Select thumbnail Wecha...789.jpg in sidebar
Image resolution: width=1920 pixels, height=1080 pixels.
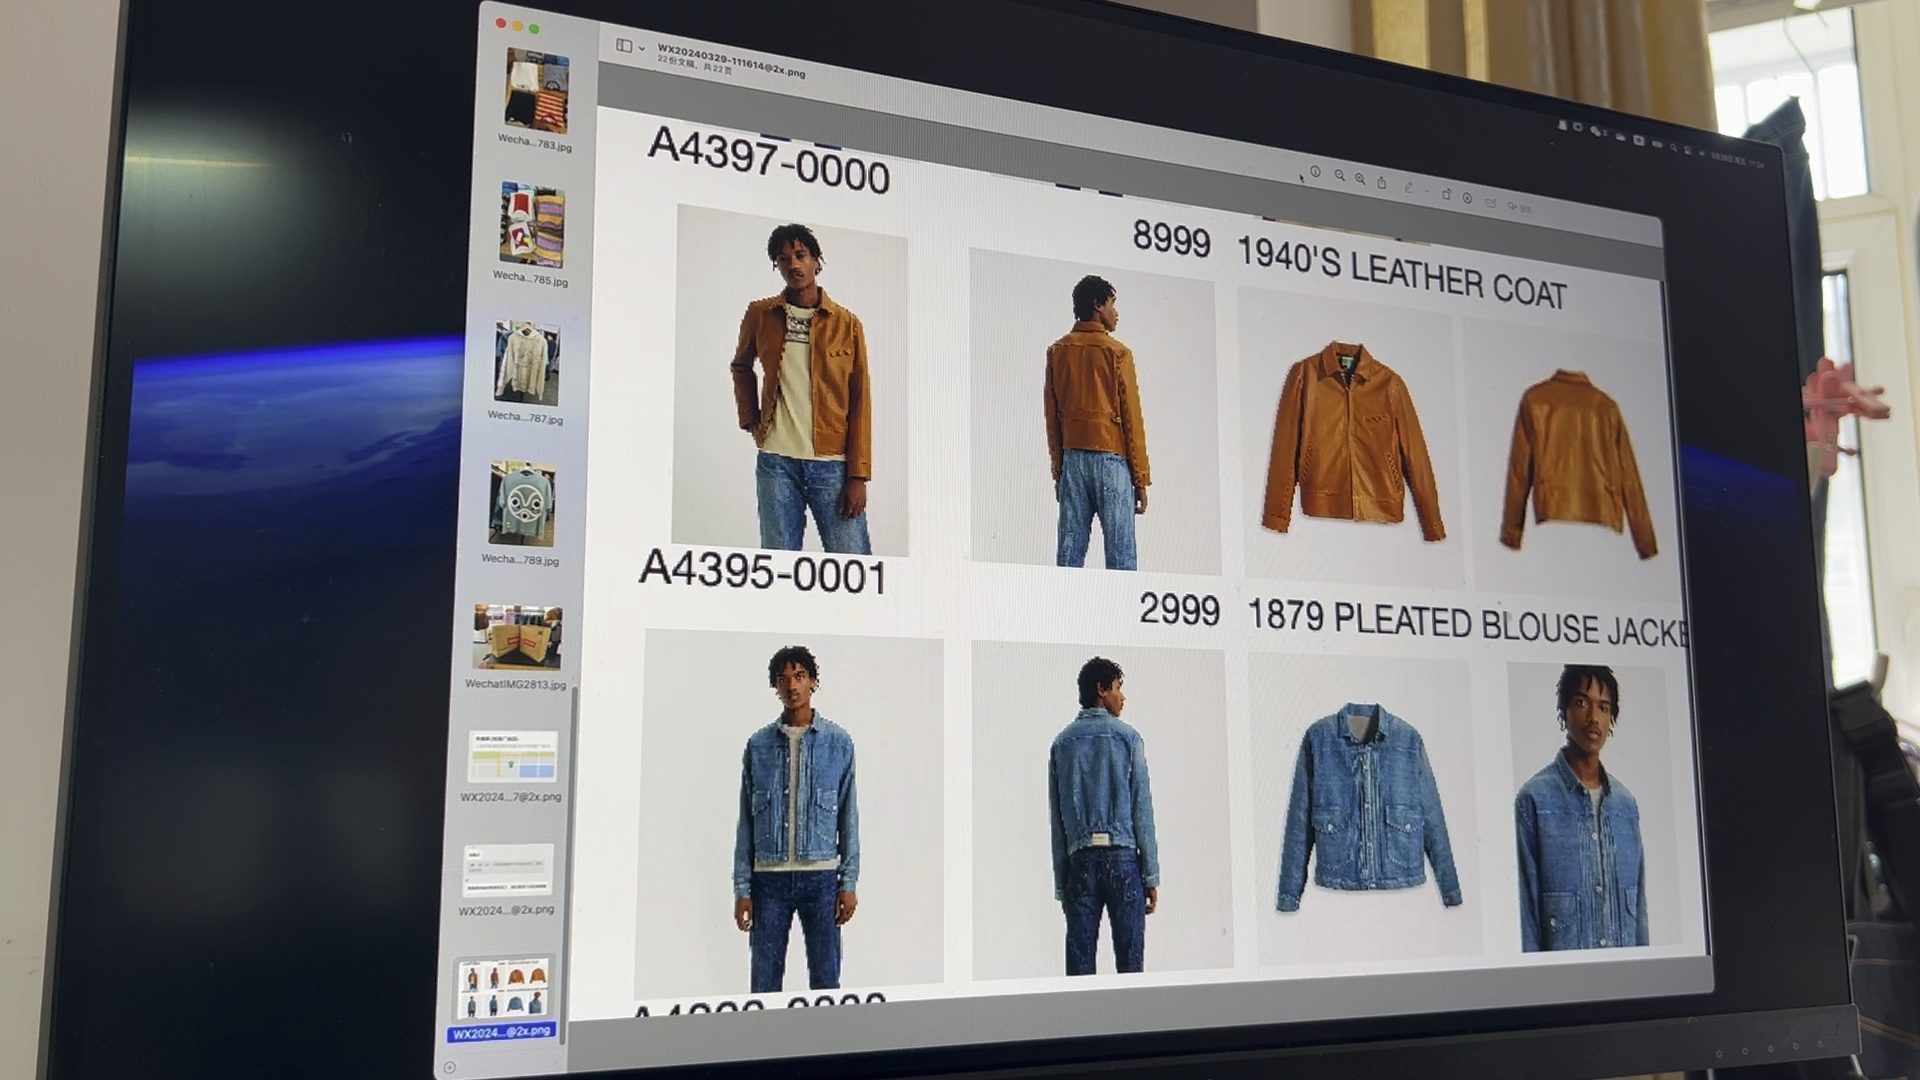point(521,504)
